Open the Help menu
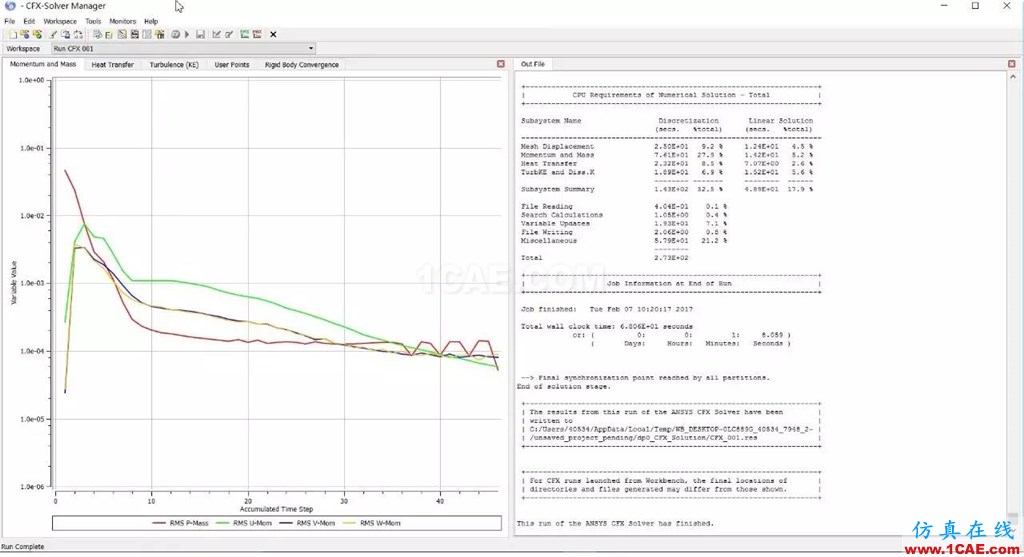1024x557 pixels. tap(151, 21)
